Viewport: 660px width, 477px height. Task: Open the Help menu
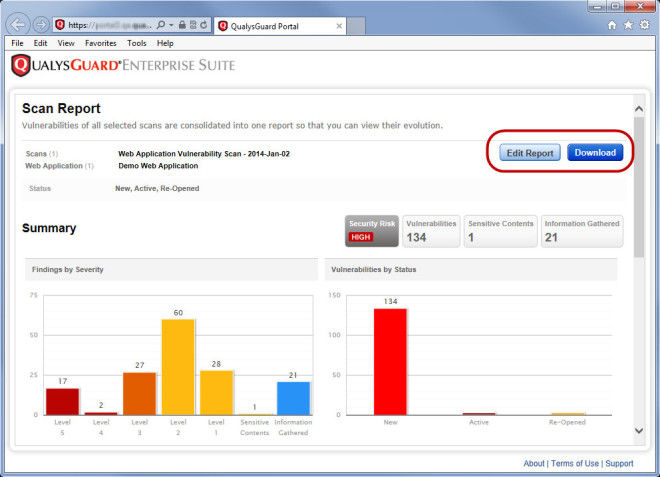[165, 43]
